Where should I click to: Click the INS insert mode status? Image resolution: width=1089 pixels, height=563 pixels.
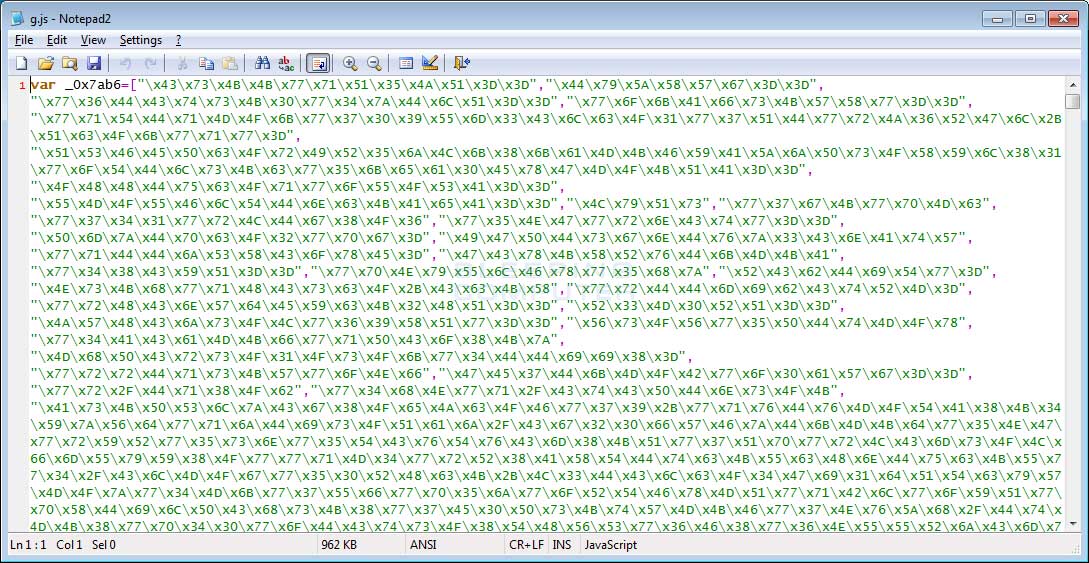[x=562, y=546]
